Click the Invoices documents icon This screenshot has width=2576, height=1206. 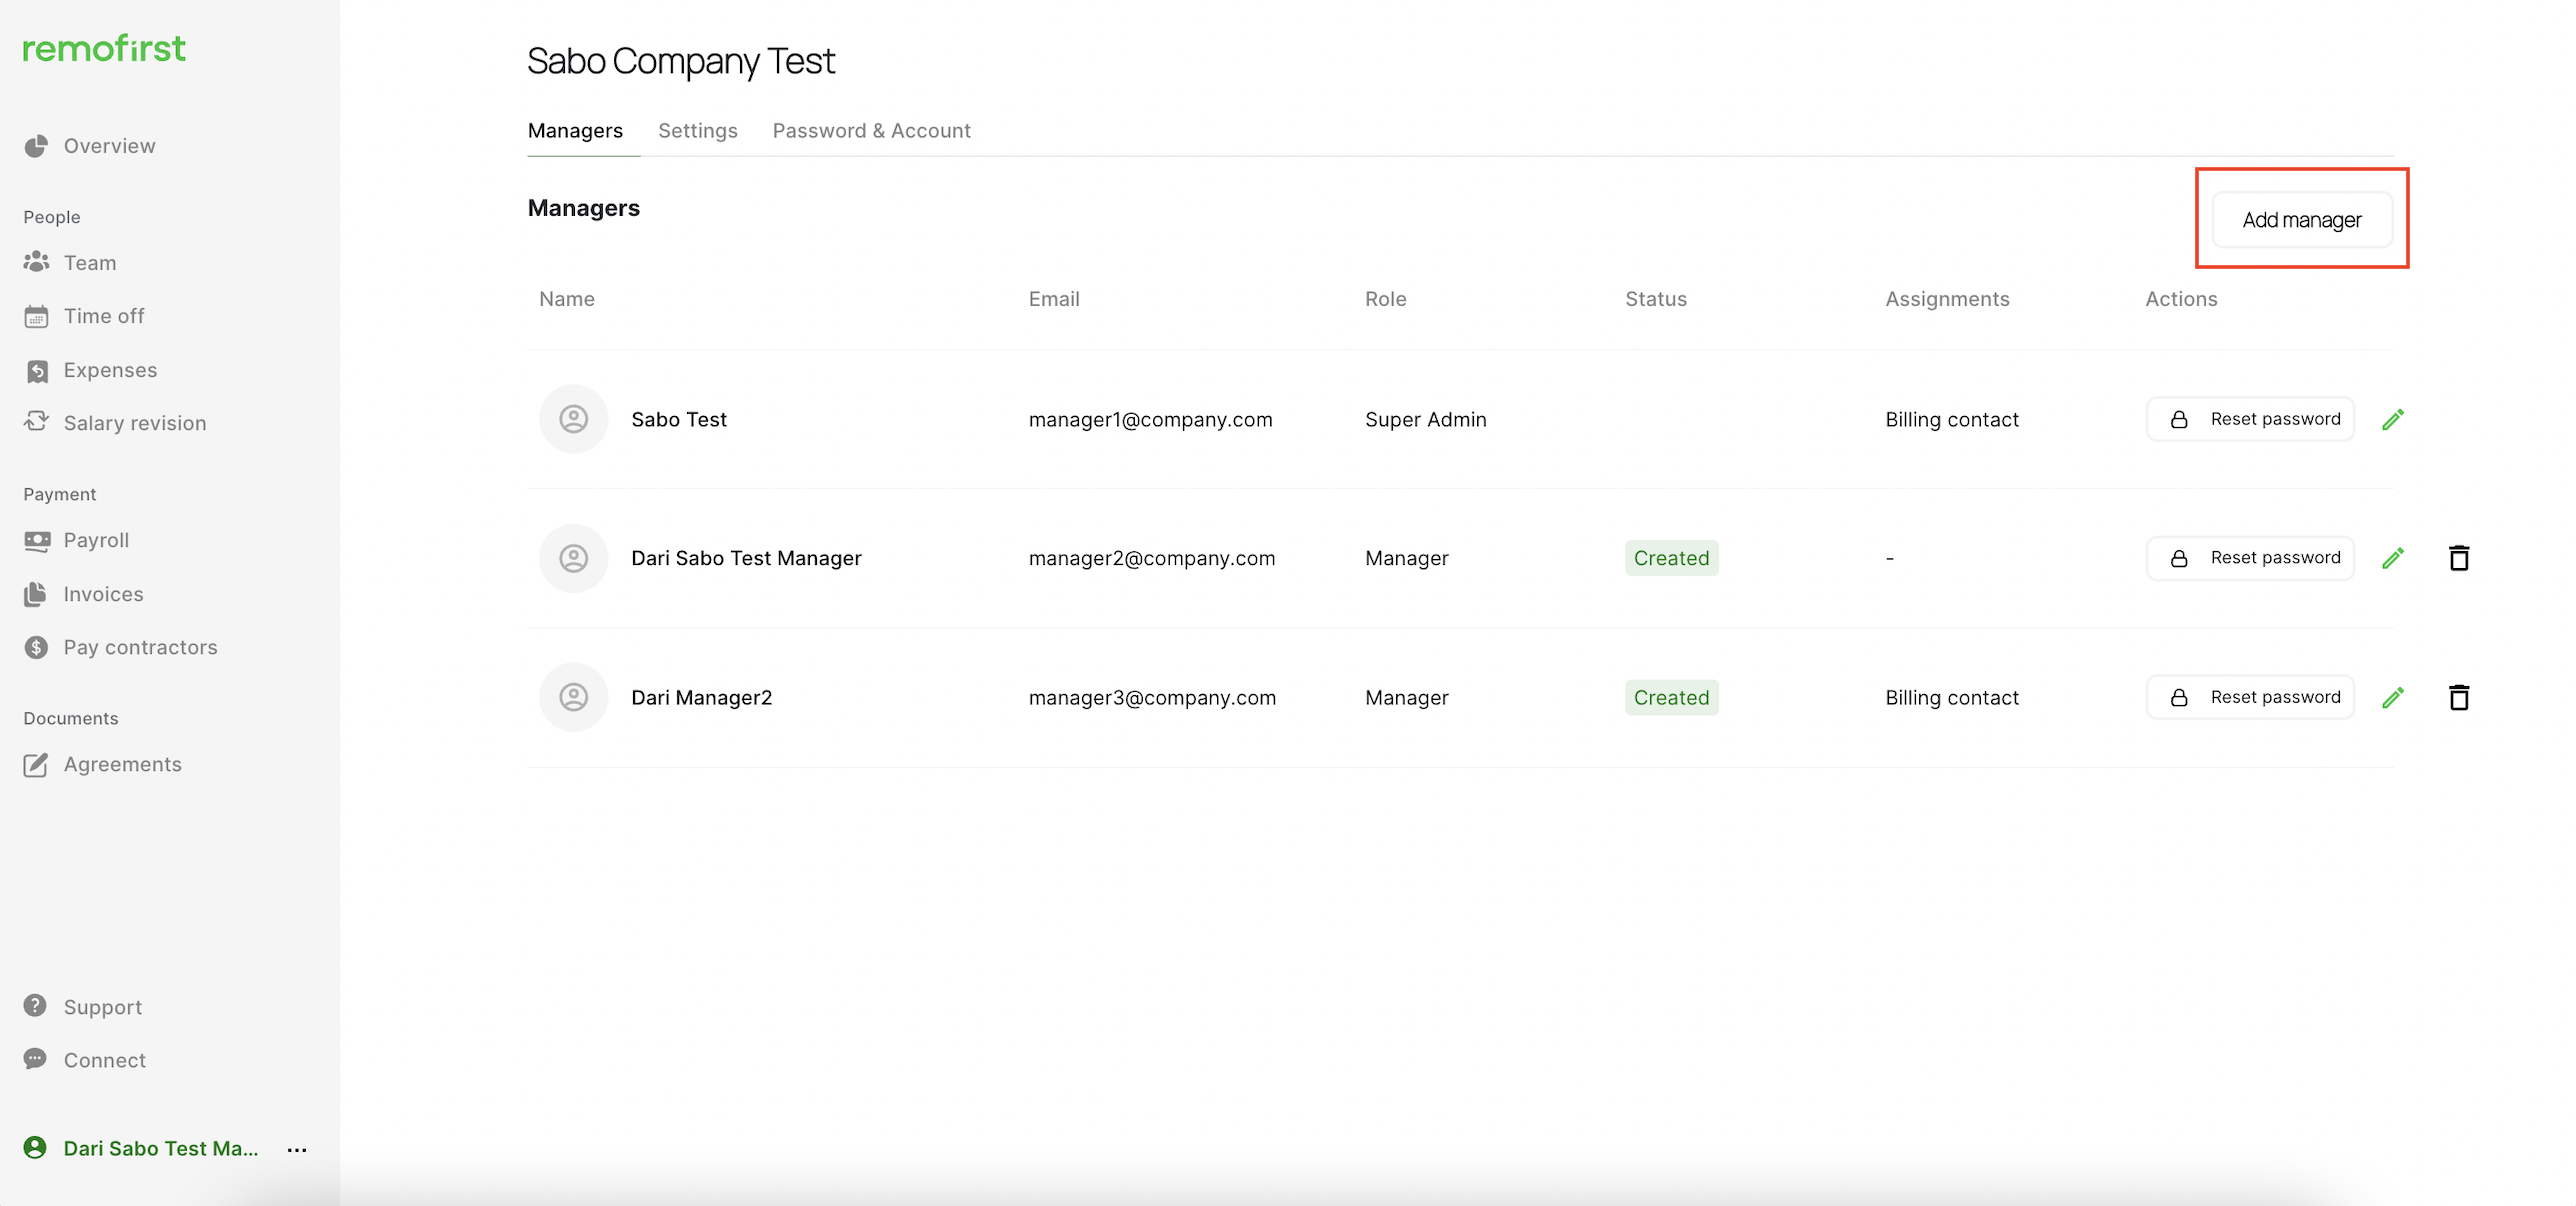tap(36, 594)
